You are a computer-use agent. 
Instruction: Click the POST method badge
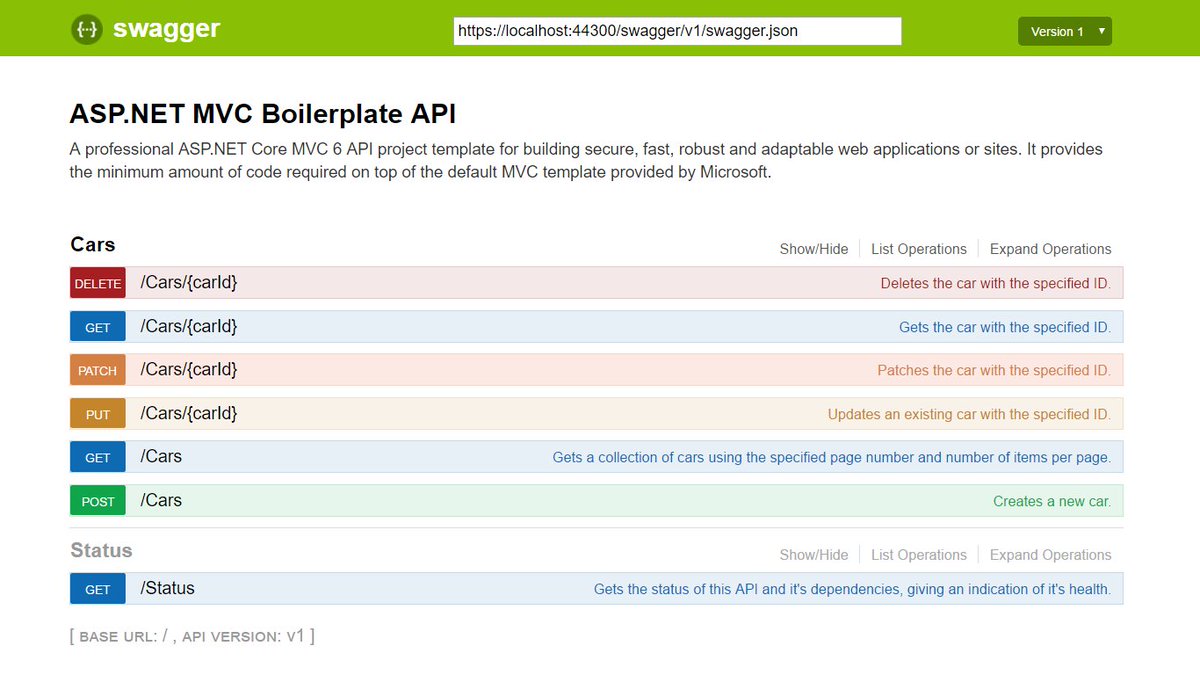pos(98,501)
